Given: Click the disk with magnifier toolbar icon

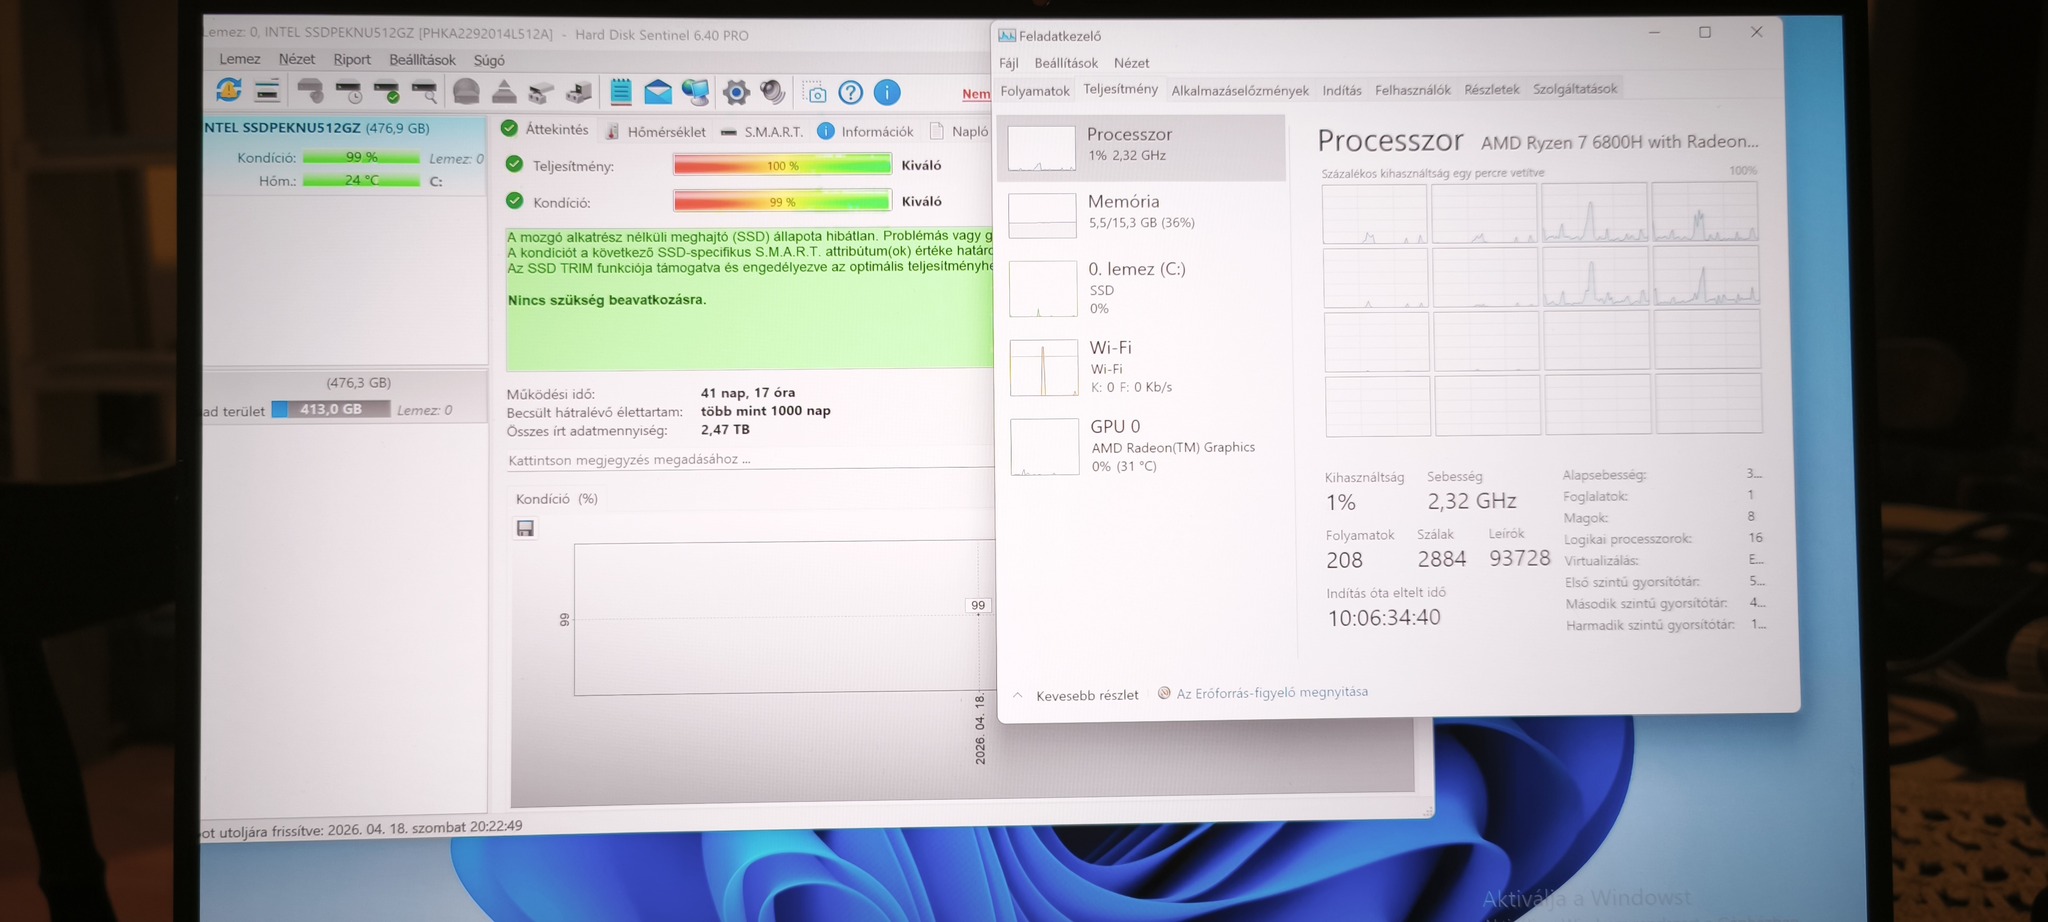Looking at the screenshot, I should pyautogui.click(x=425, y=92).
